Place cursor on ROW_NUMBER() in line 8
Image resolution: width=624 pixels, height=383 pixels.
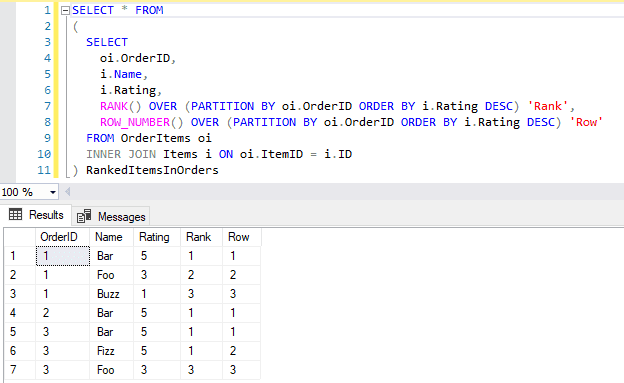click(141, 122)
